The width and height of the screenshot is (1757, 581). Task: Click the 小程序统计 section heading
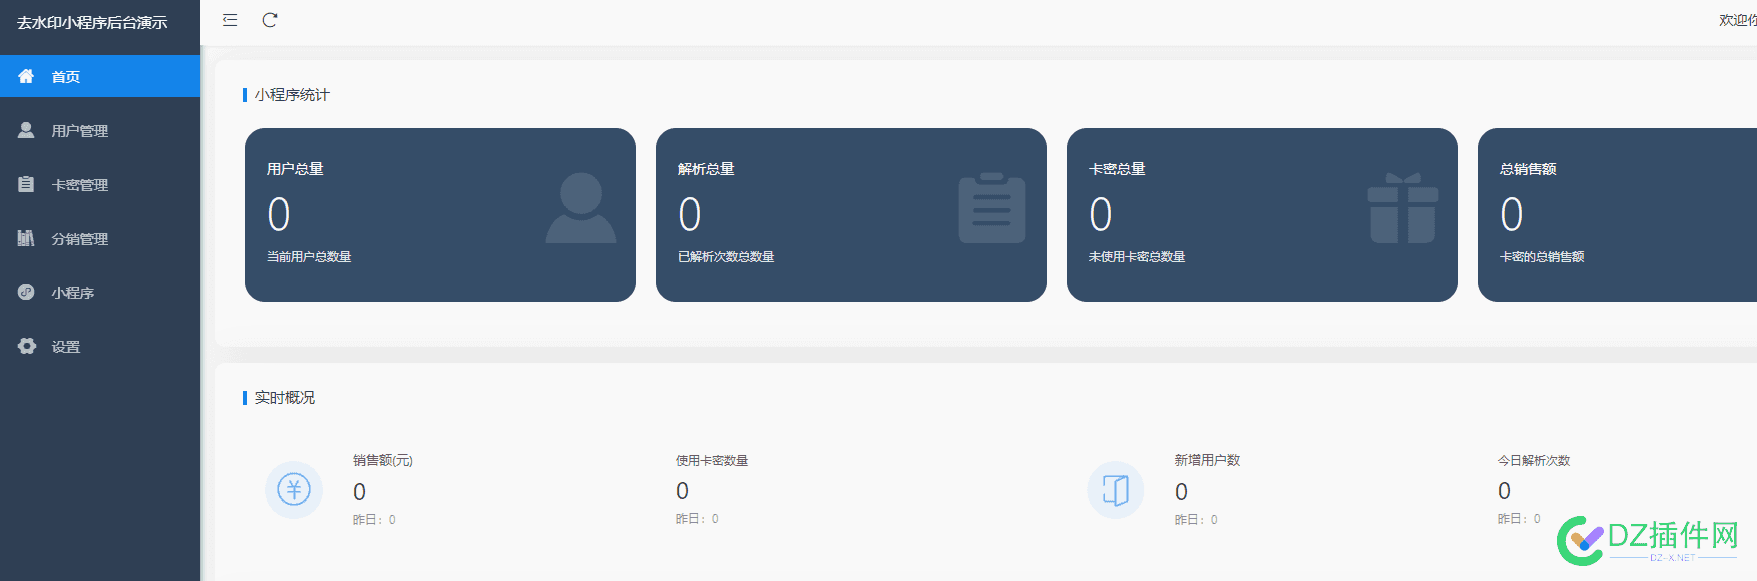[292, 95]
